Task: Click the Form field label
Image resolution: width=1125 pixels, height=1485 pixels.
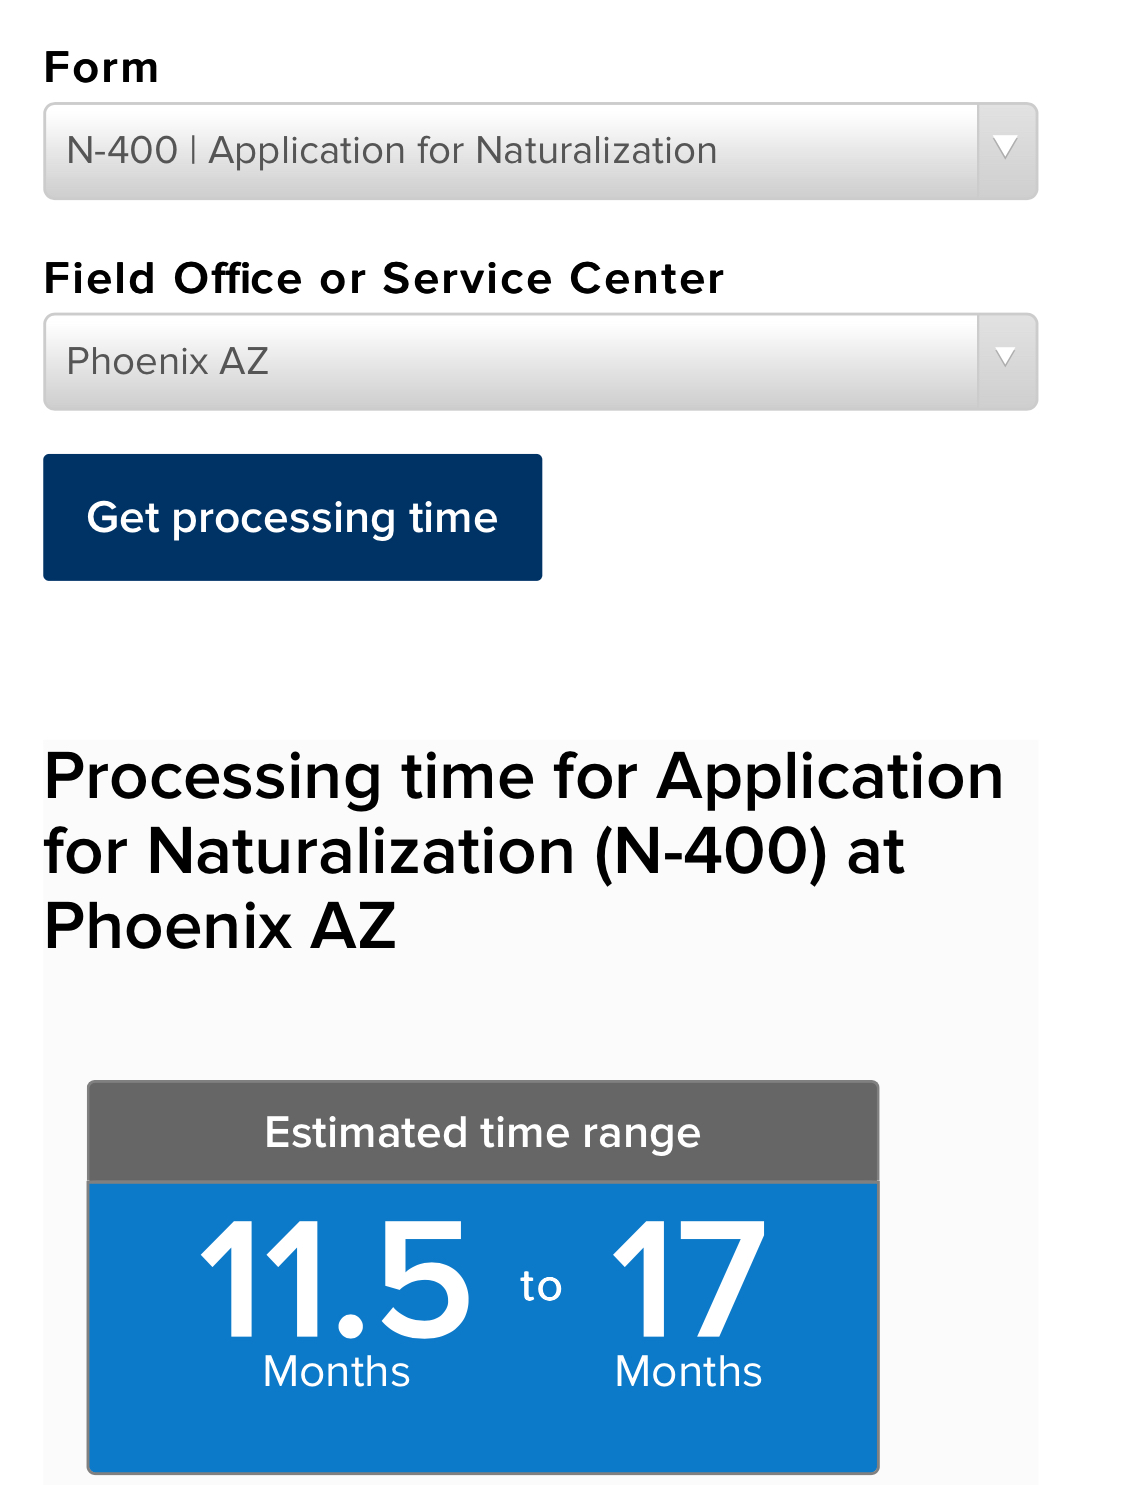Action: point(101,68)
